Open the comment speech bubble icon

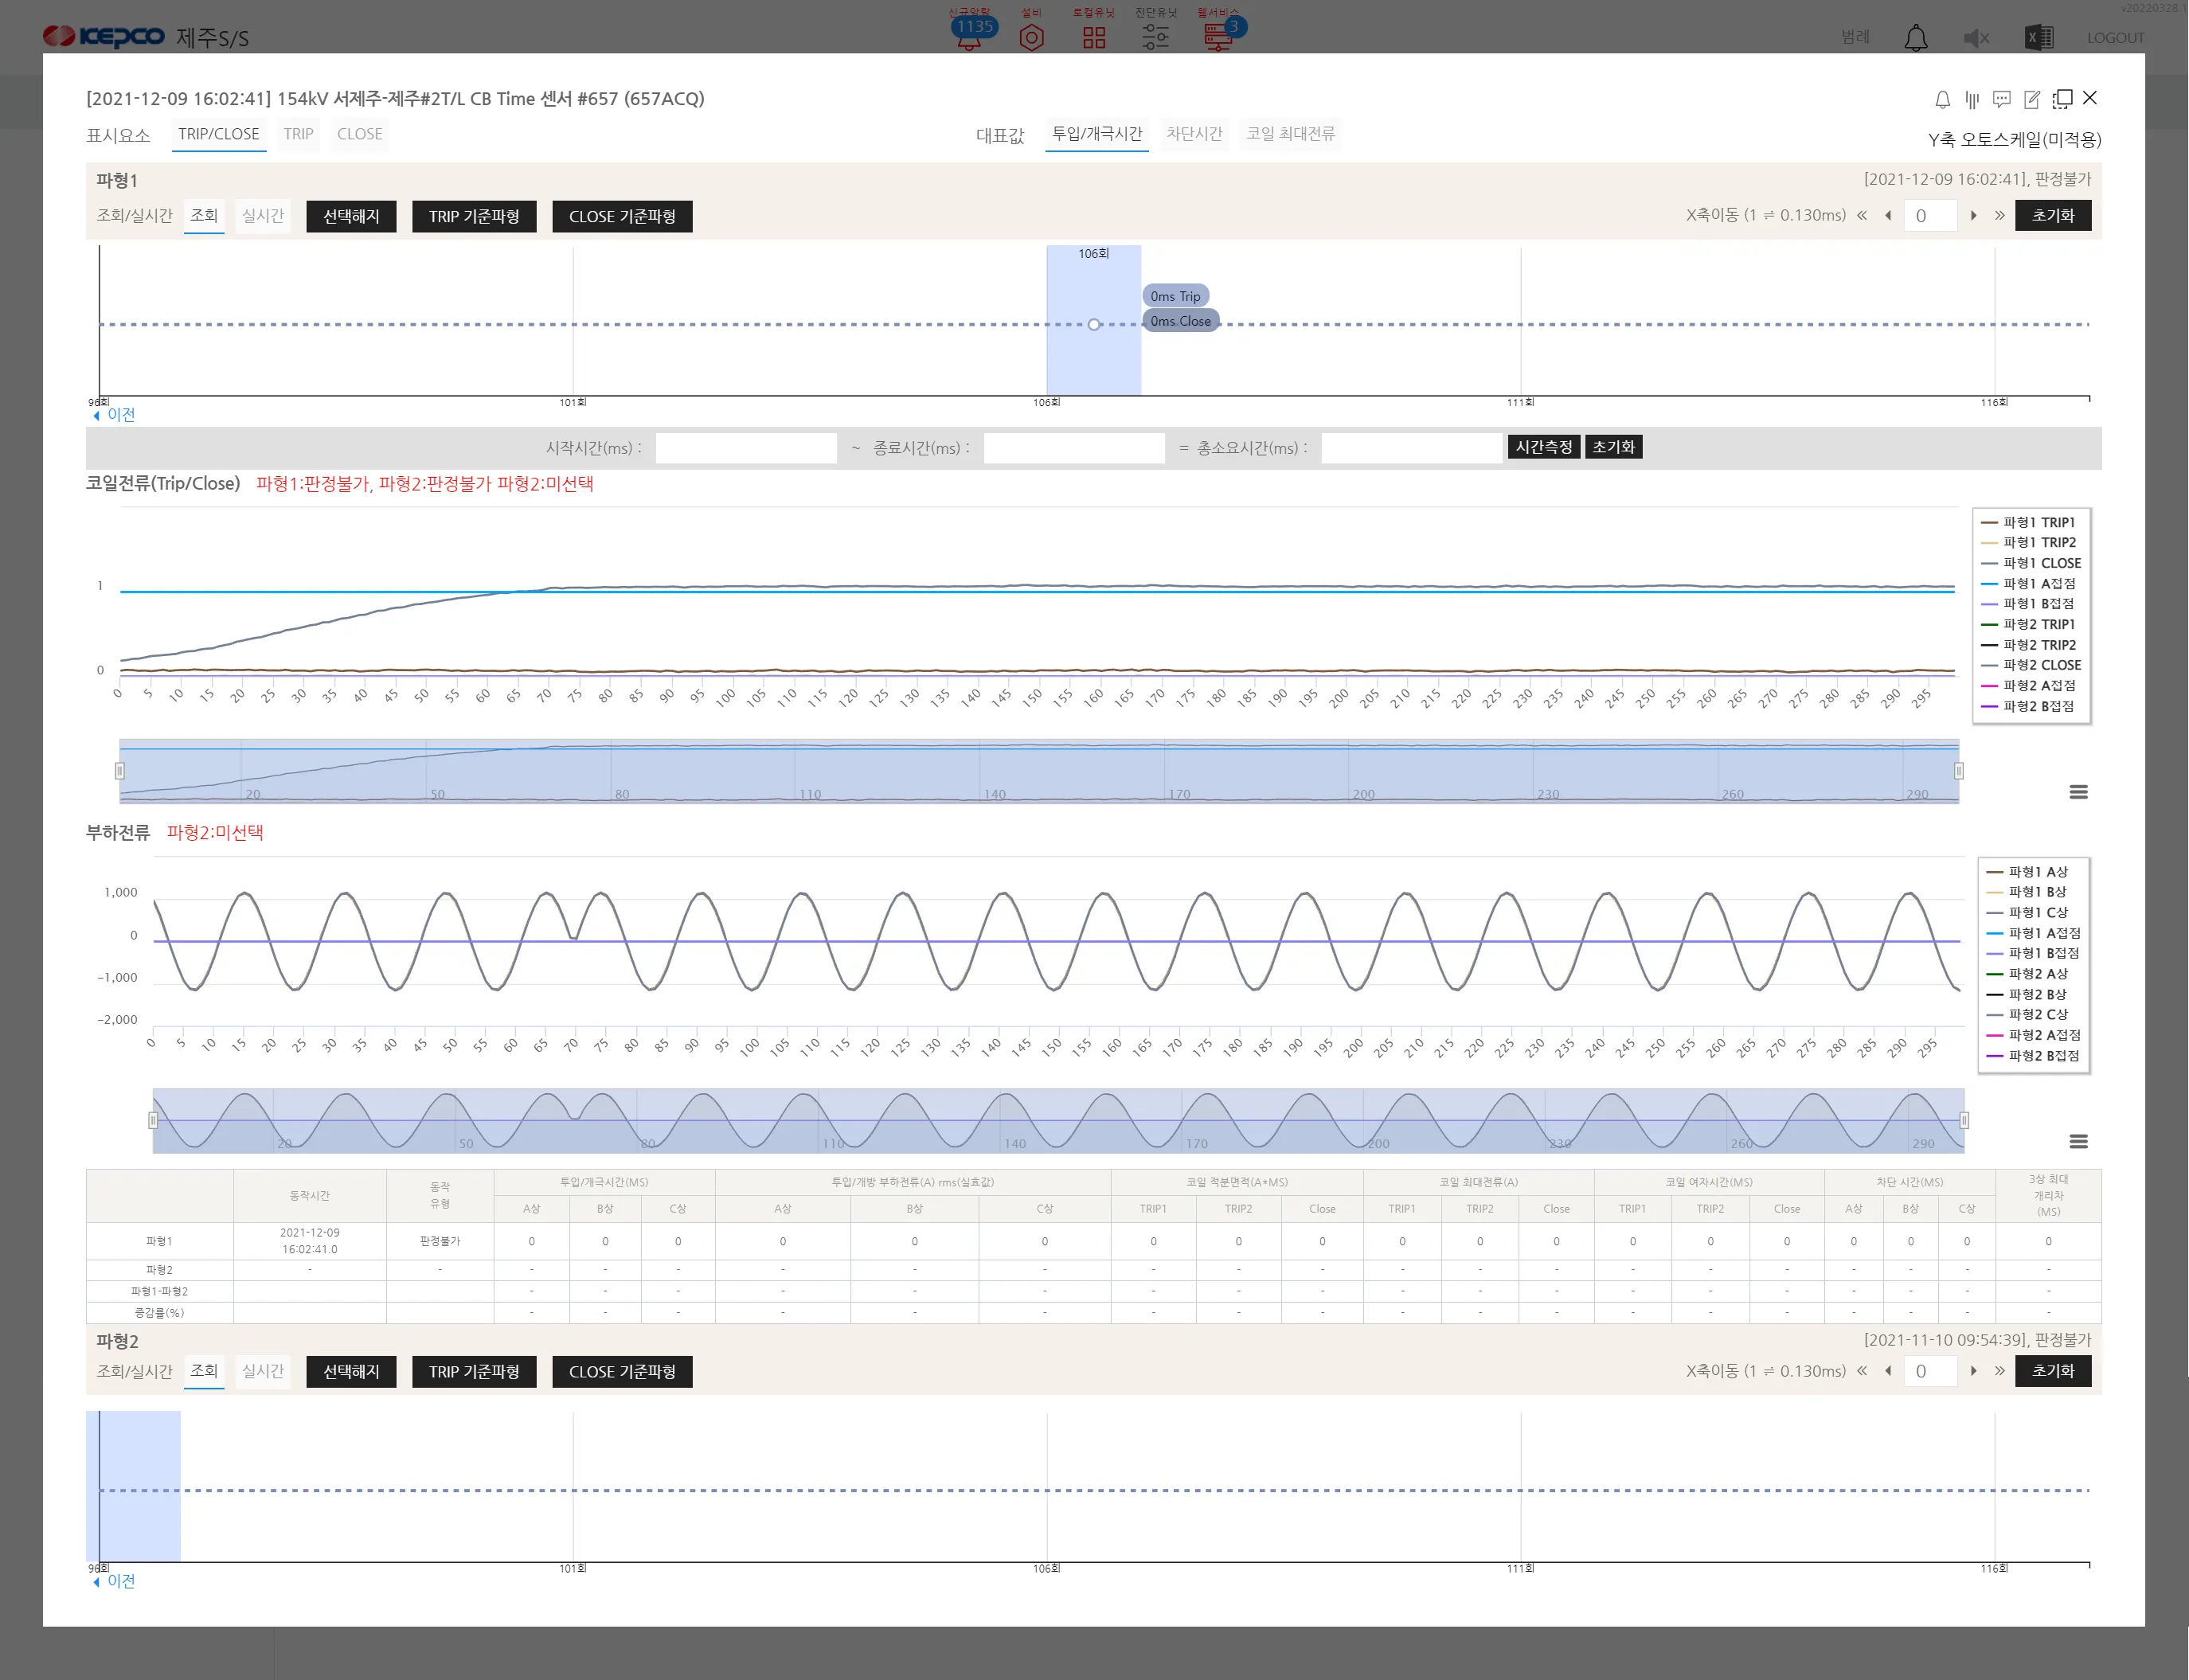[2002, 99]
